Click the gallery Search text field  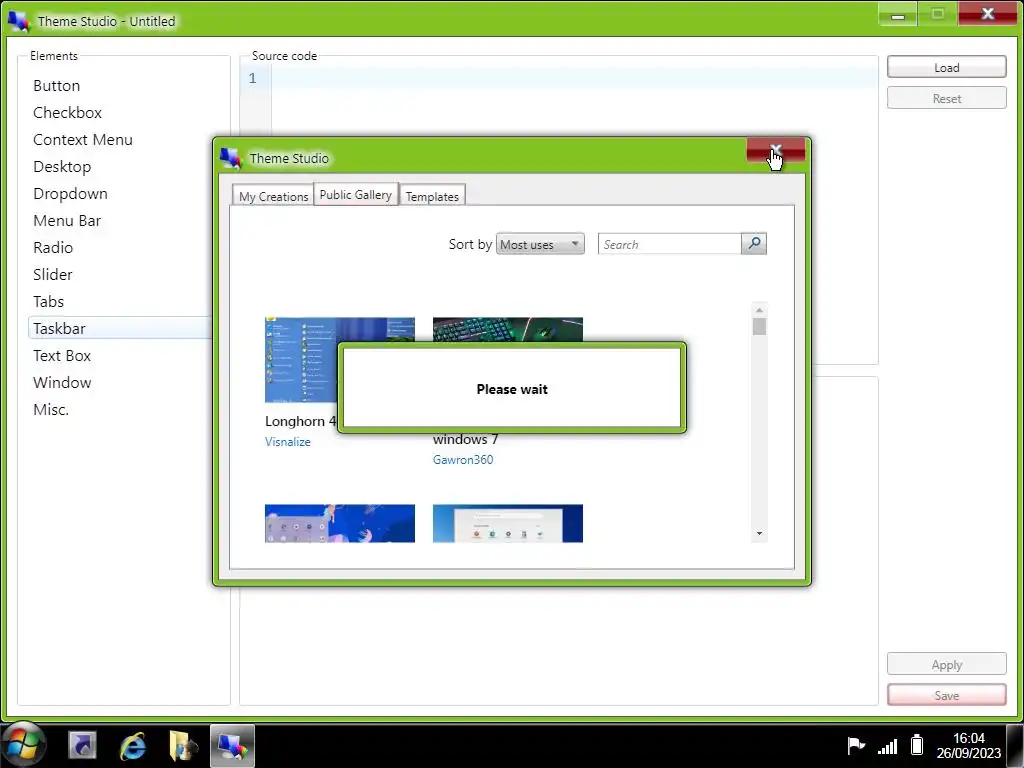click(x=669, y=244)
